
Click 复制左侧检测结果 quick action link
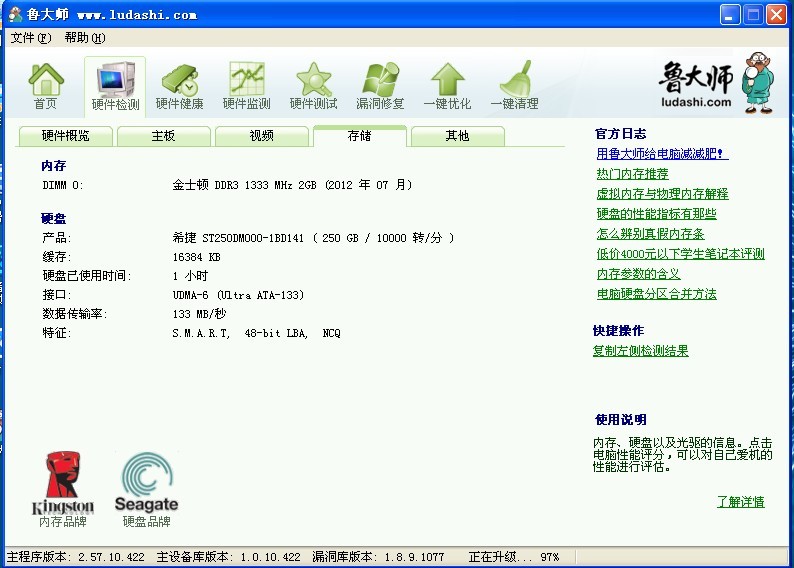point(640,351)
